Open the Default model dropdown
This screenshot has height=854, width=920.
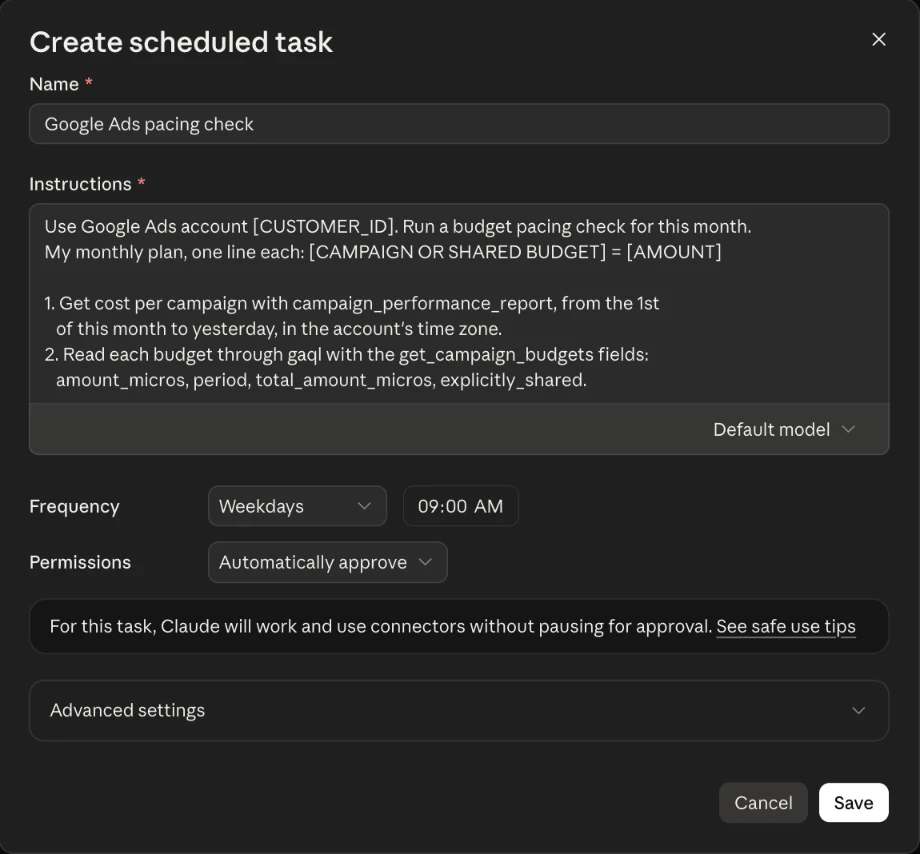[783, 429]
